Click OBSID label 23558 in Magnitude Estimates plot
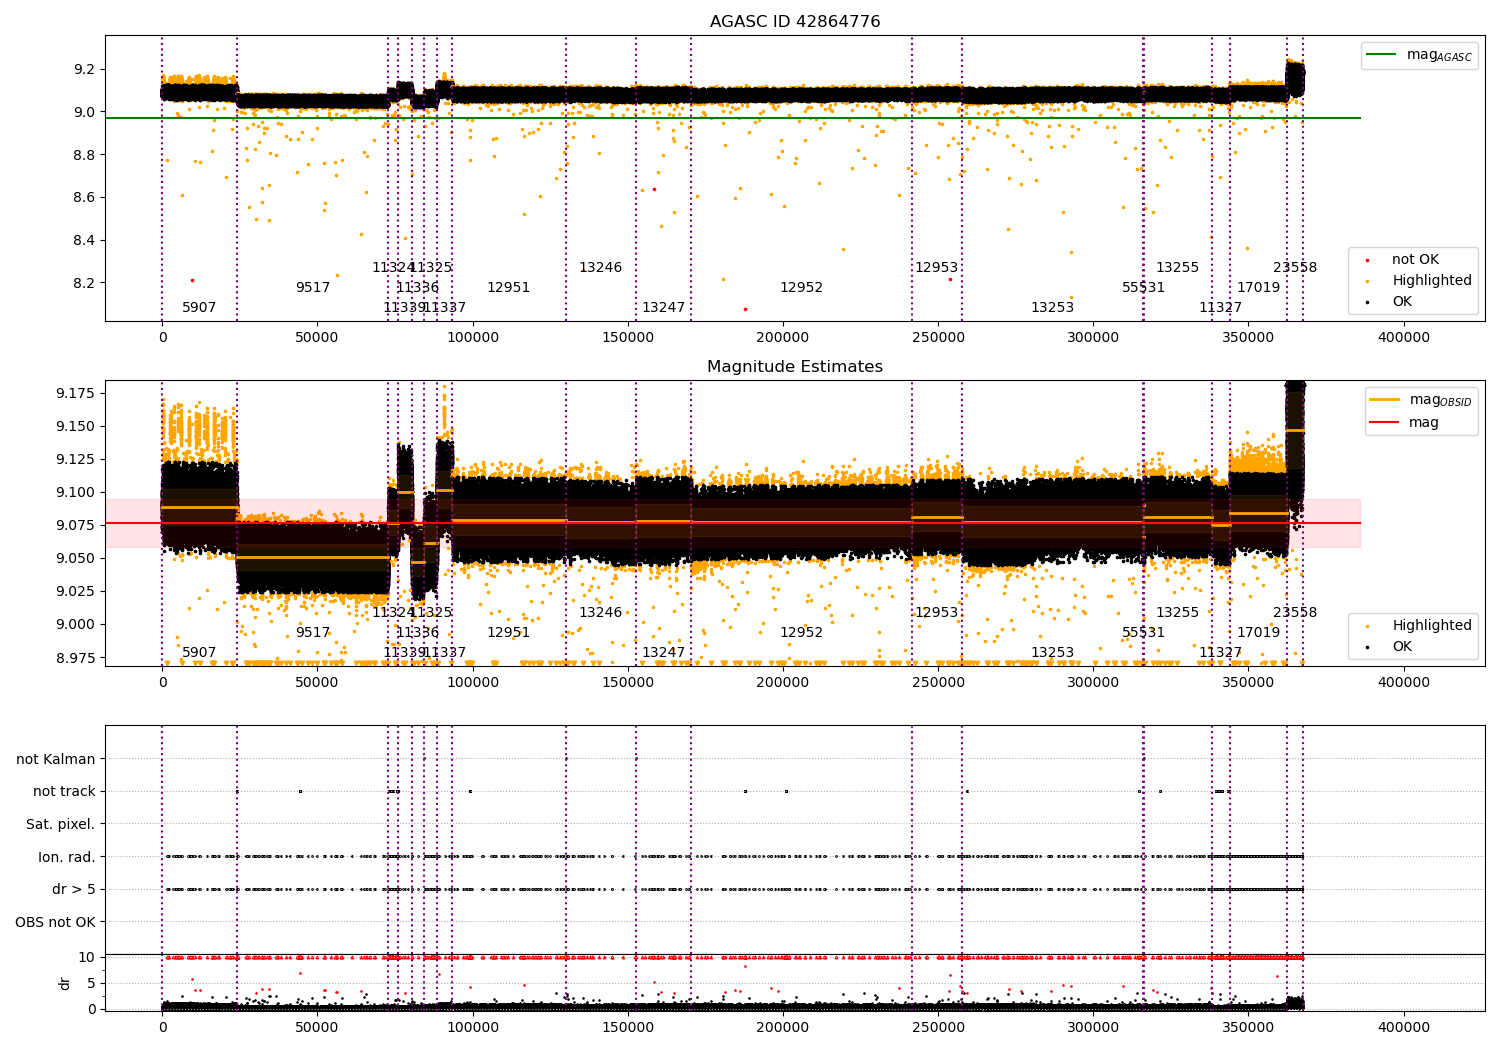This screenshot has height=1050, width=1500. coord(1295,612)
